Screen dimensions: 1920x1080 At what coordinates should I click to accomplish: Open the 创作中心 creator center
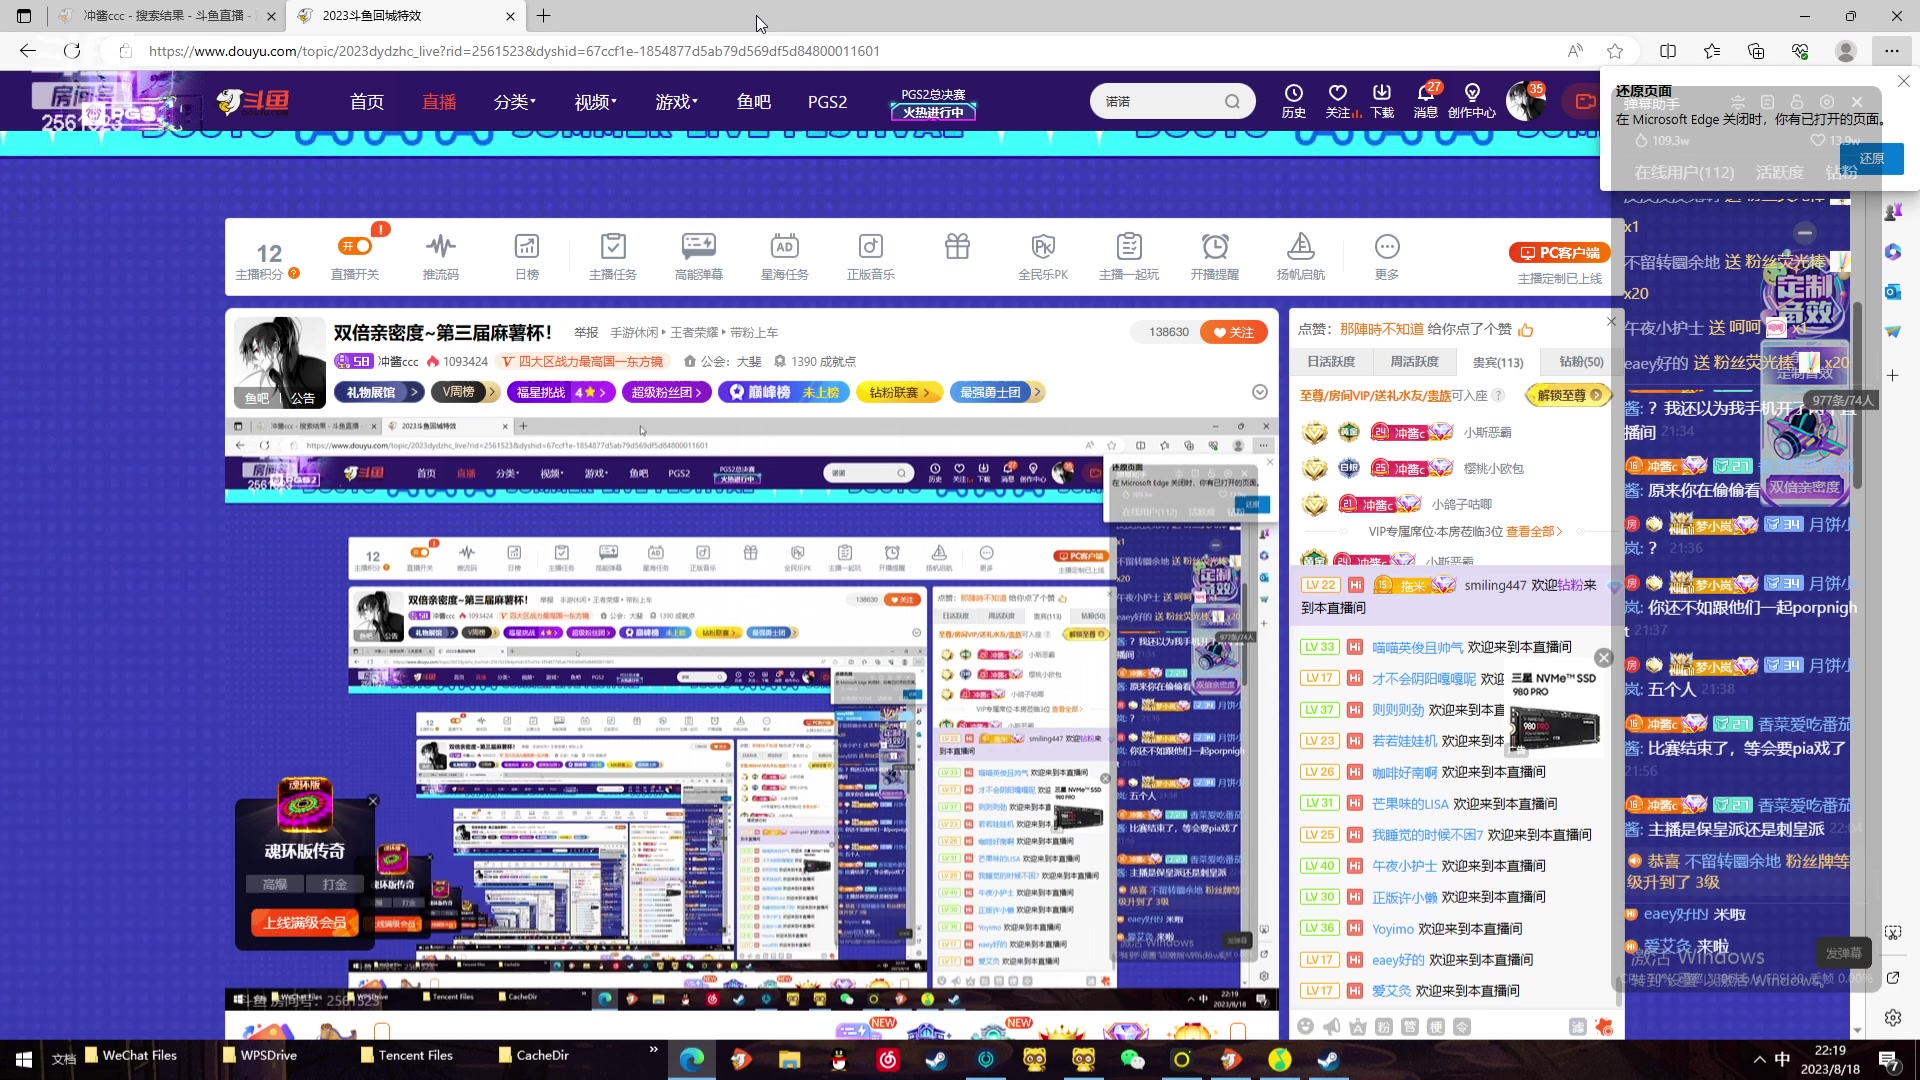click(x=1471, y=101)
